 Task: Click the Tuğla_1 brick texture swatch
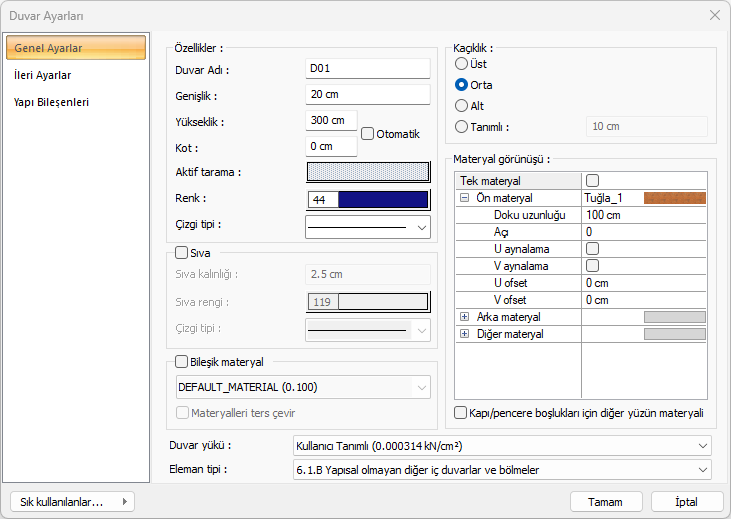tap(674, 198)
